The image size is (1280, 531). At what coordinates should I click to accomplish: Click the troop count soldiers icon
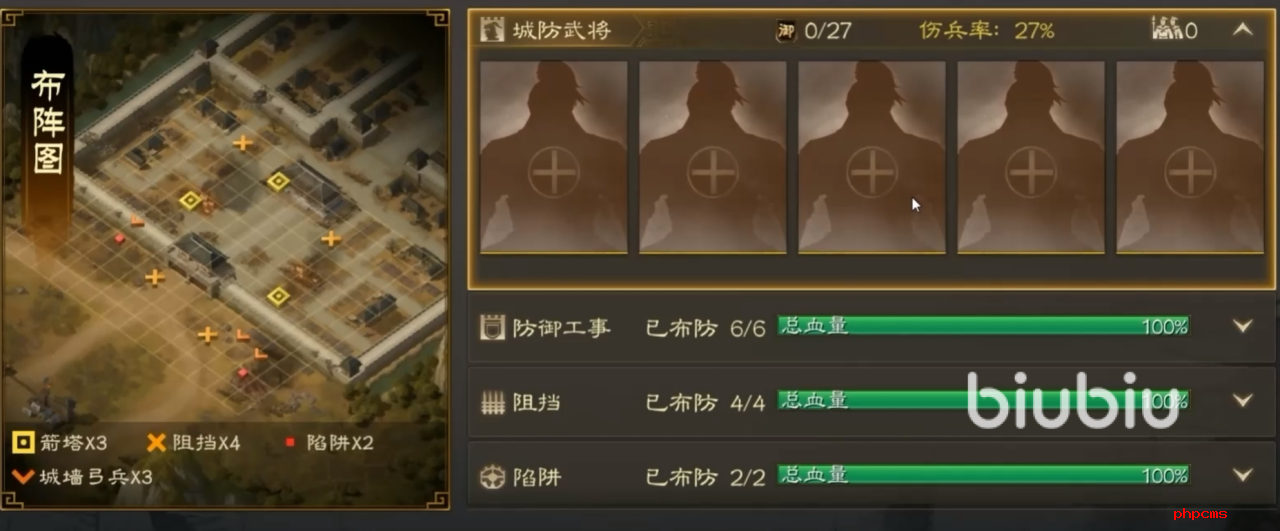(1167, 30)
